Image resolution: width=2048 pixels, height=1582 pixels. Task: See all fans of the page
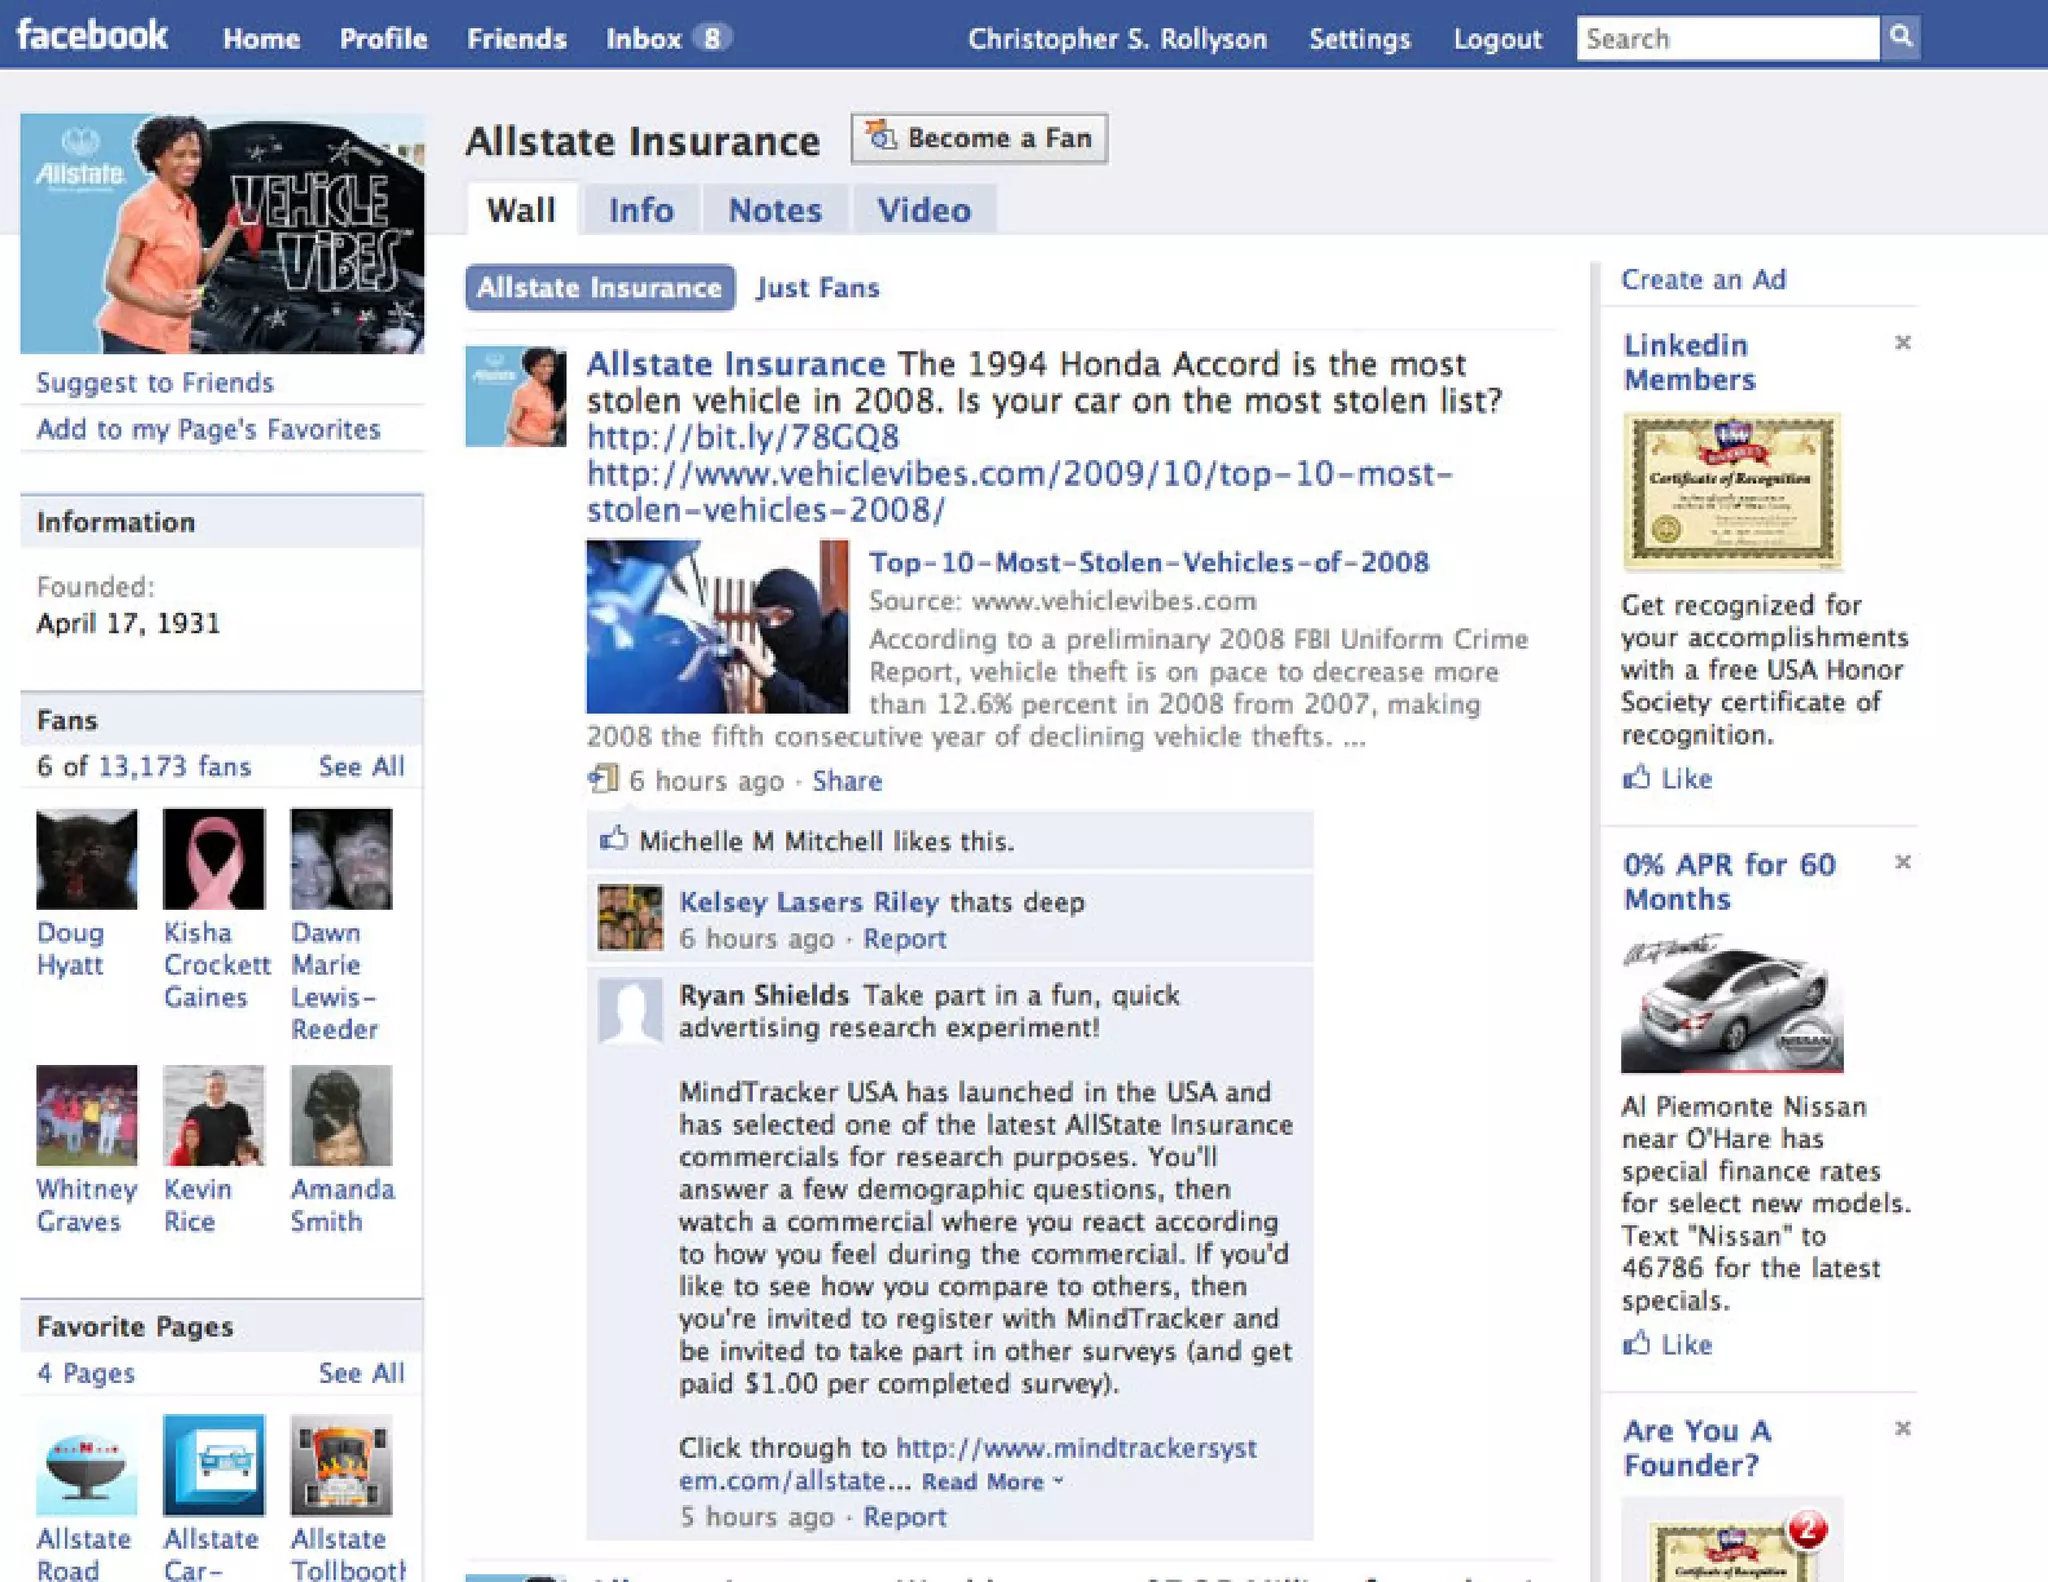click(x=361, y=767)
